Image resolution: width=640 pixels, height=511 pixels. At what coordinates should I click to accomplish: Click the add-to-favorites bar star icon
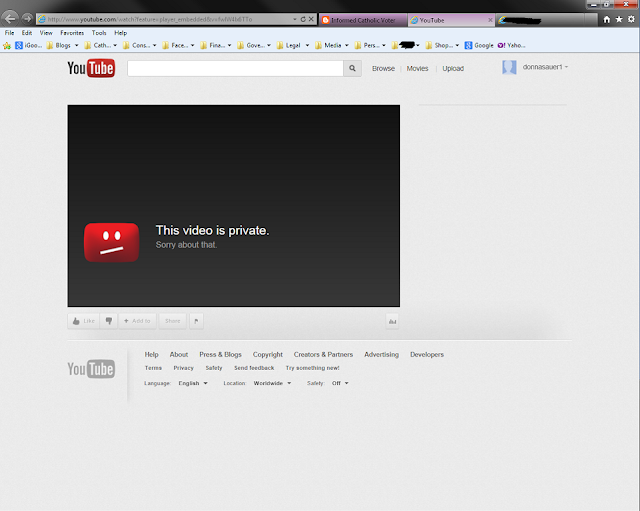tap(7, 45)
